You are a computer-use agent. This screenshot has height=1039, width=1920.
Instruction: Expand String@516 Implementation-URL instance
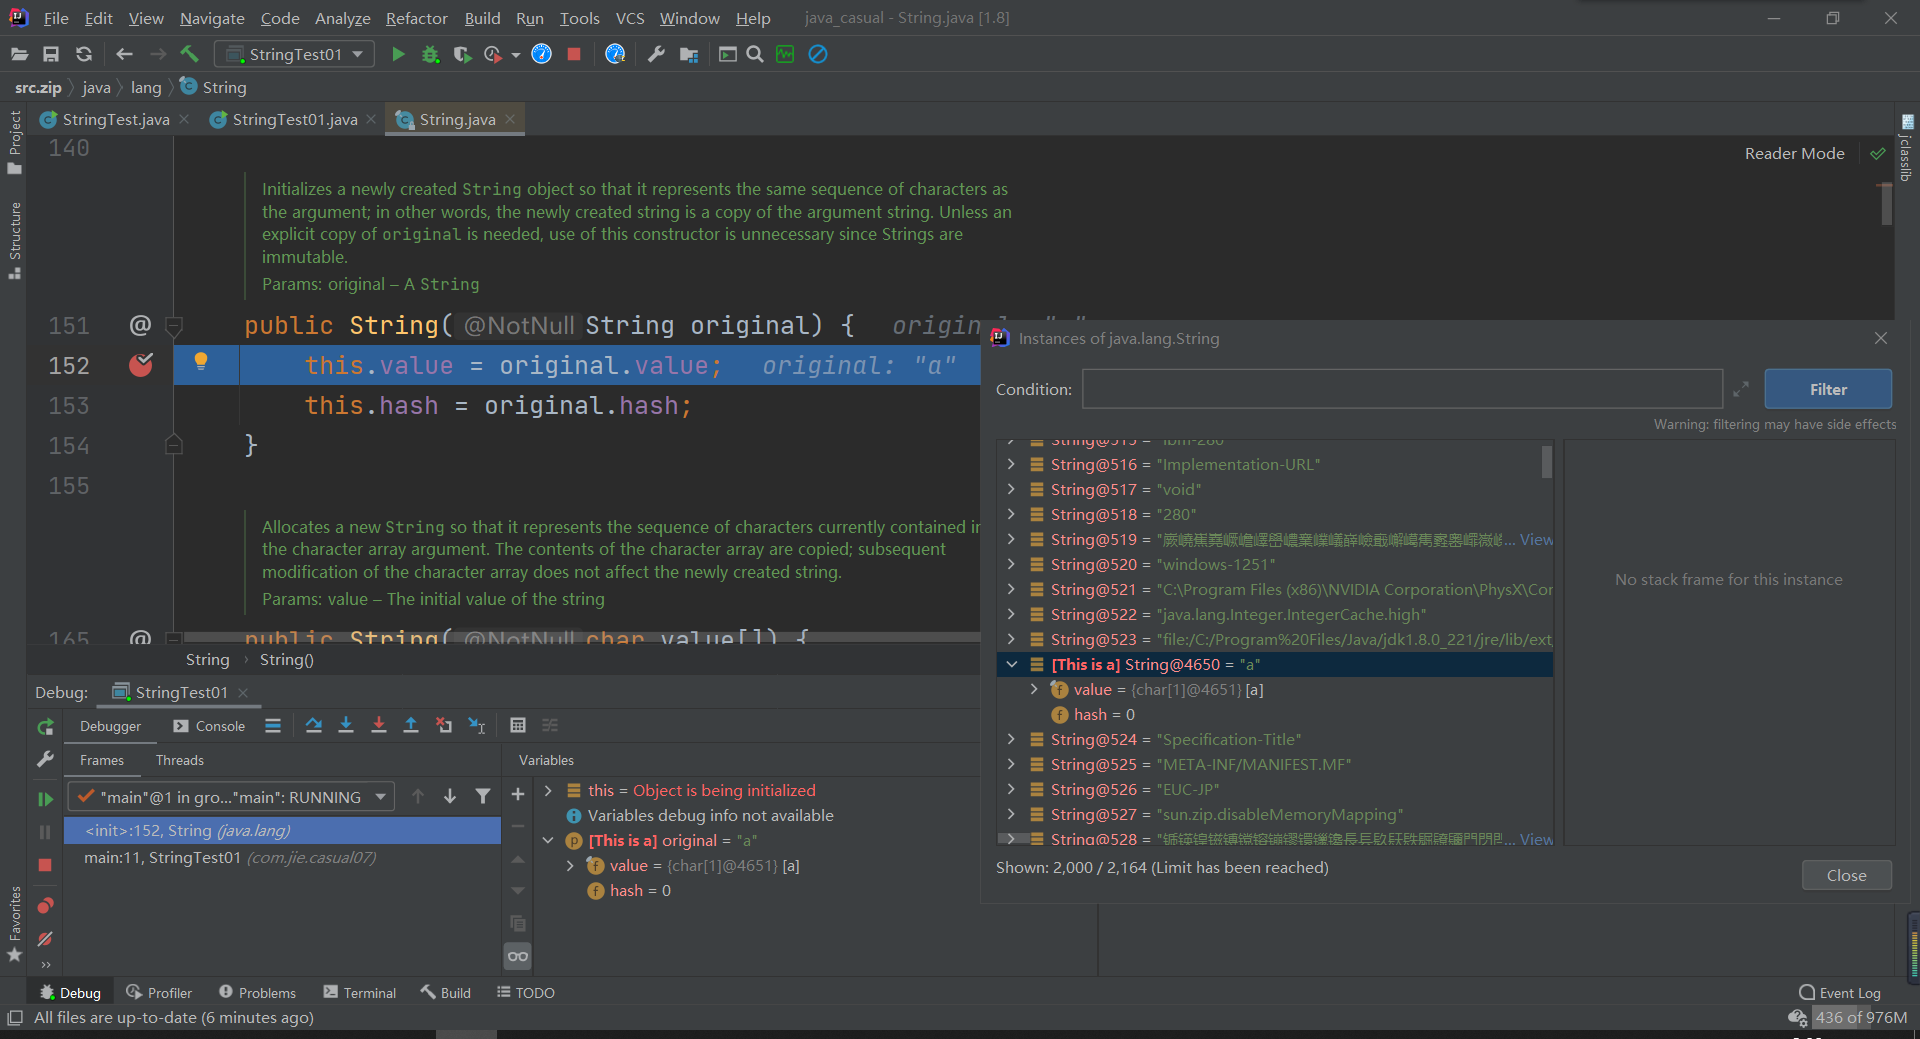click(x=1011, y=464)
